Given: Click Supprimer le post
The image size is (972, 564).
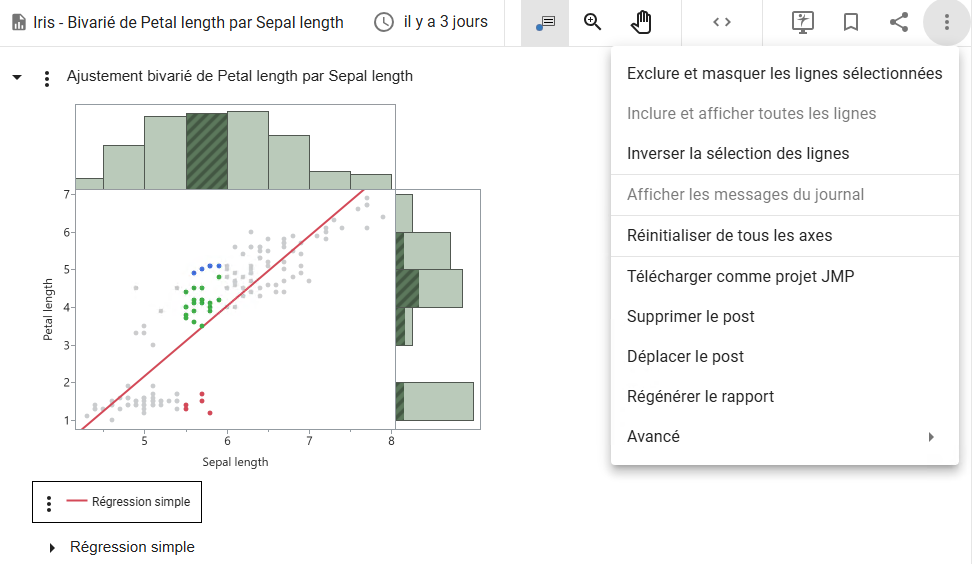Looking at the screenshot, I should 690,317.
